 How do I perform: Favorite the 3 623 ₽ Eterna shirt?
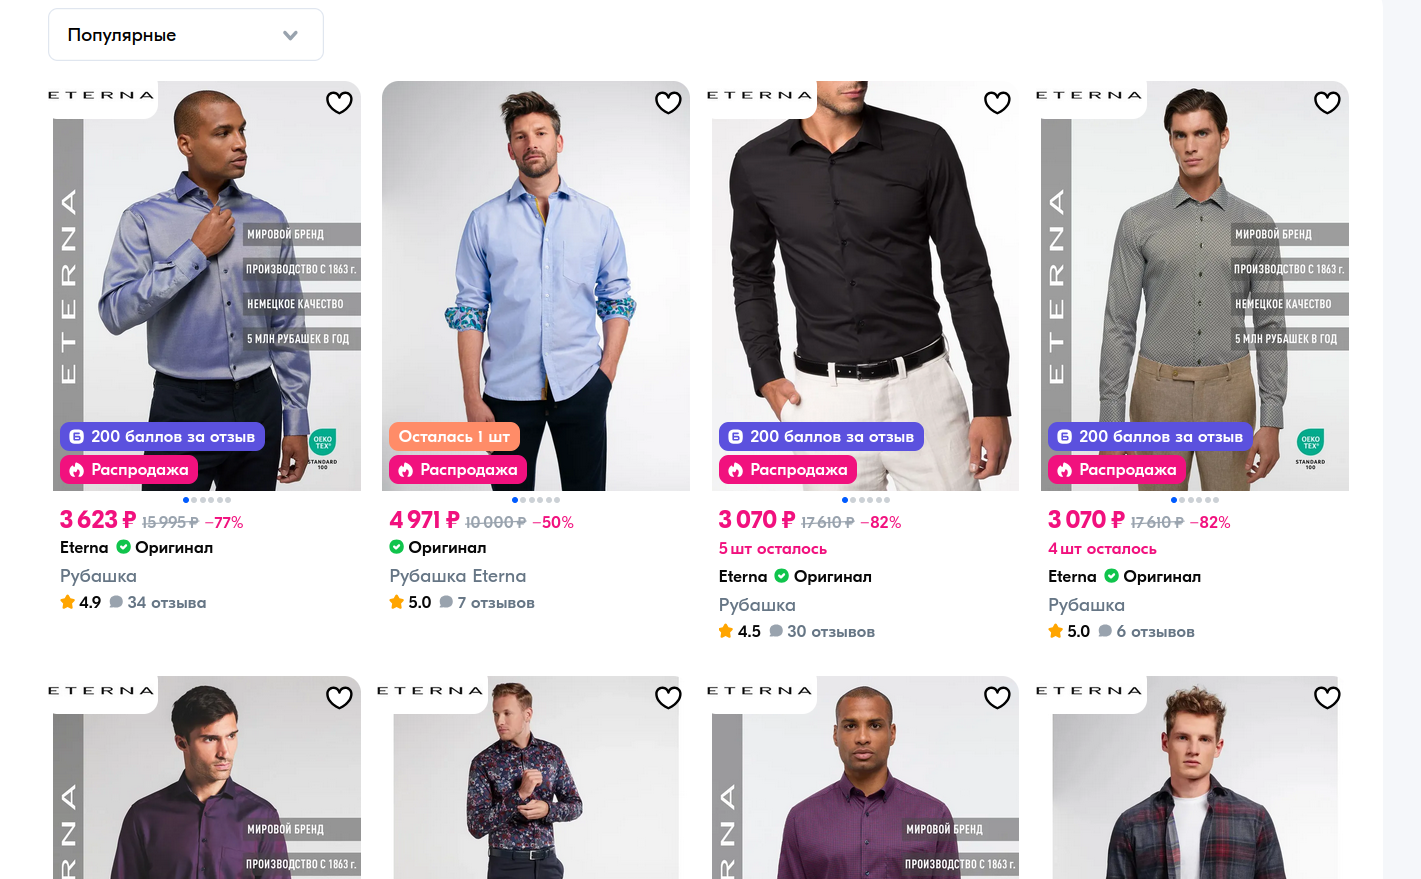click(339, 102)
